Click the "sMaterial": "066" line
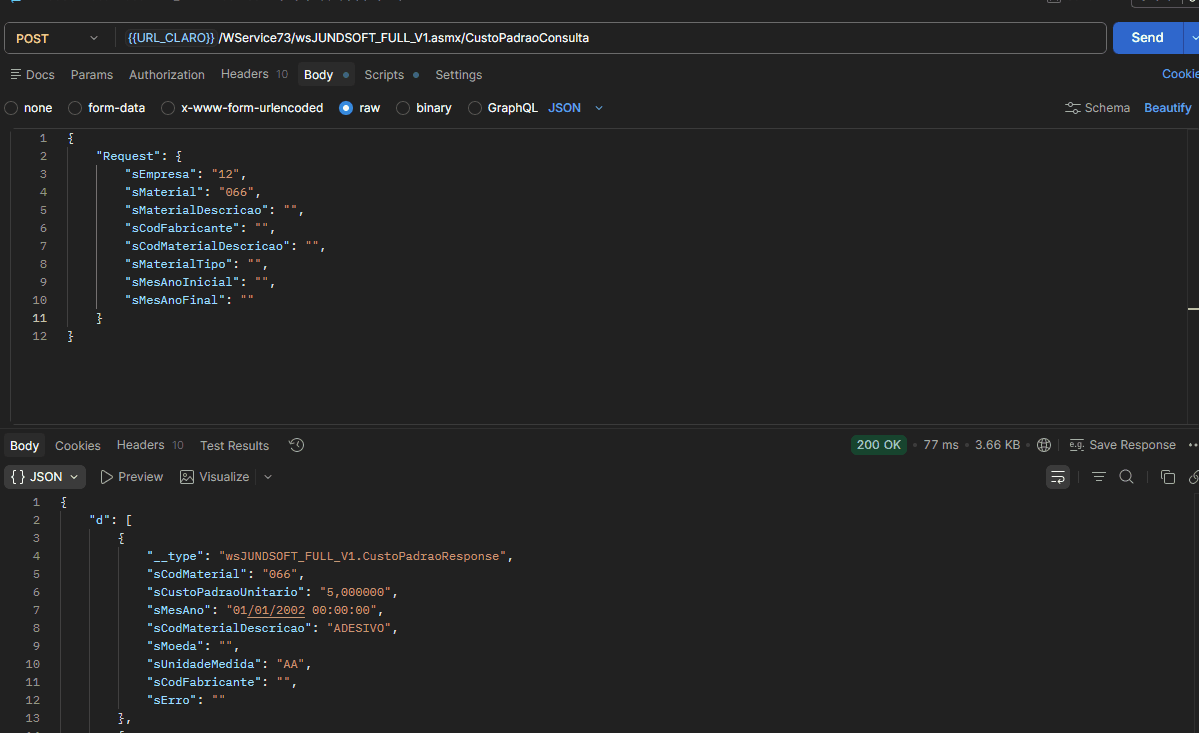The width and height of the screenshot is (1199, 733). [x=193, y=192]
